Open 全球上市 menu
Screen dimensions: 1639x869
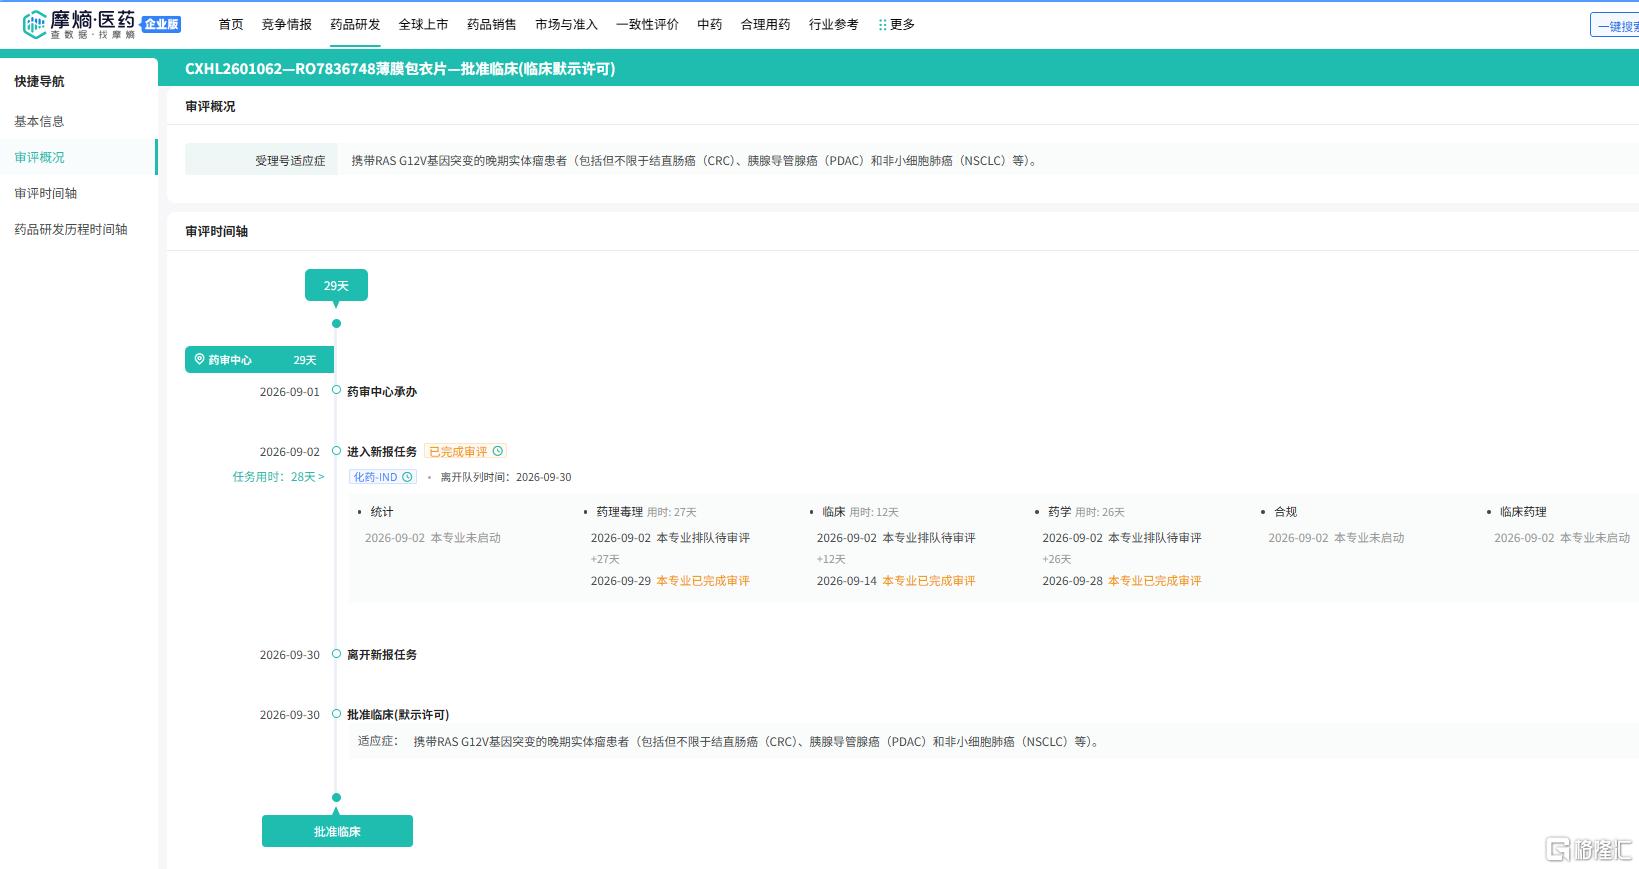point(423,25)
